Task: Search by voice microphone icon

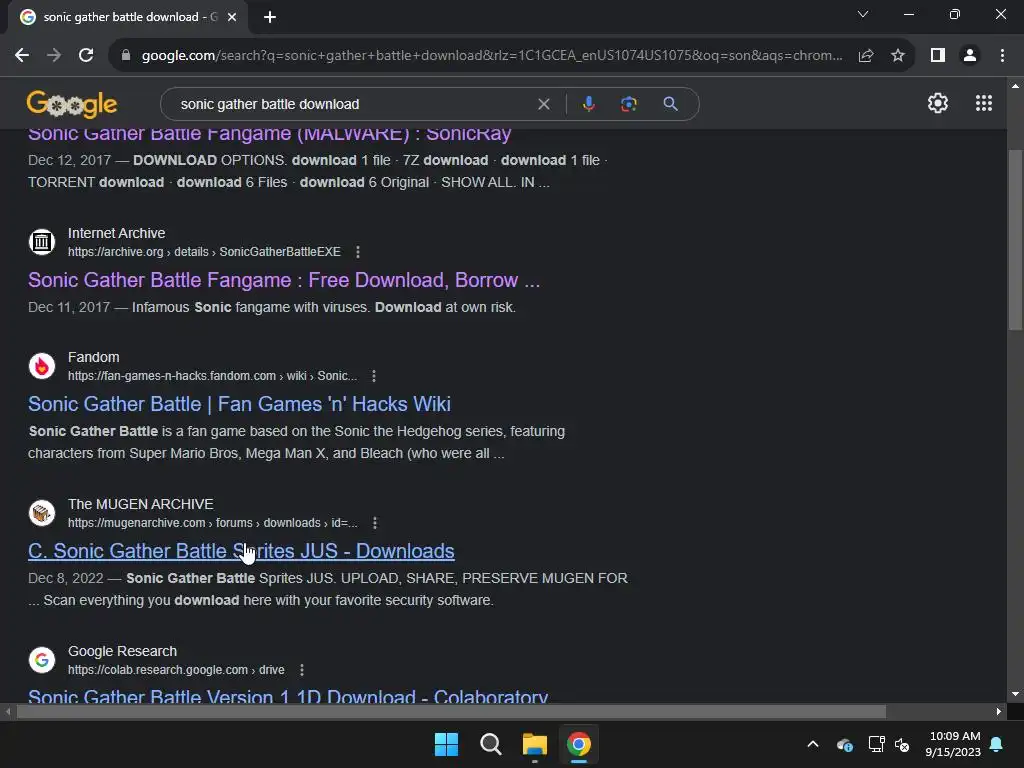Action: click(588, 104)
